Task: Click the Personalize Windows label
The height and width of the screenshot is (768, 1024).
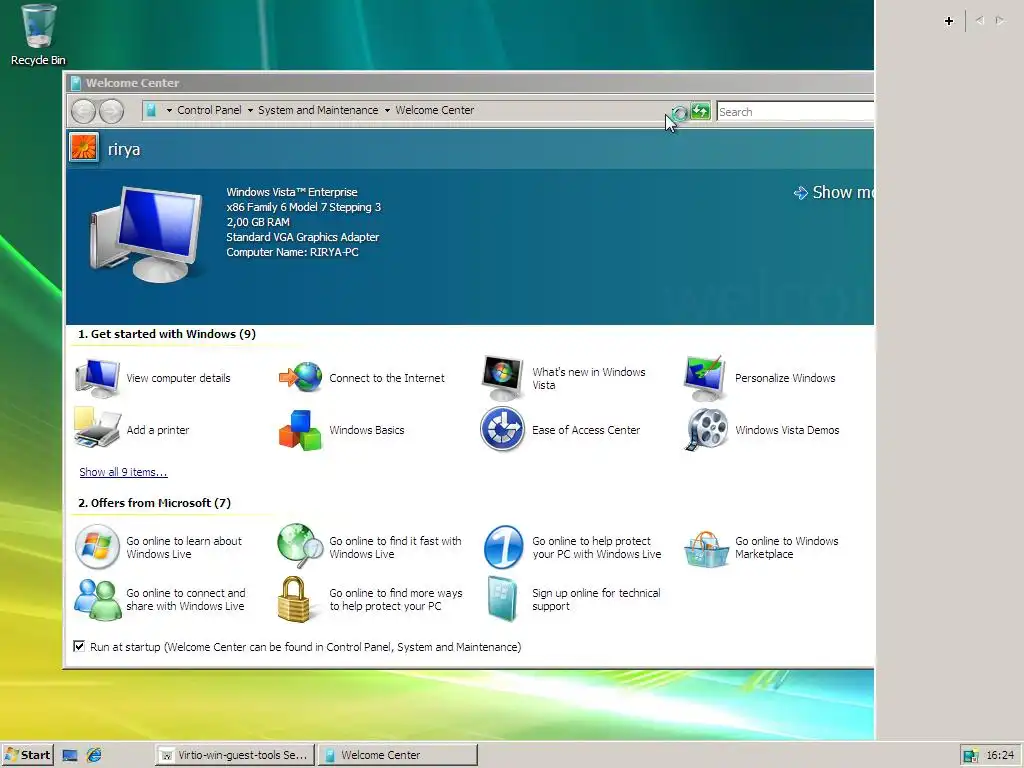Action: click(x=785, y=378)
